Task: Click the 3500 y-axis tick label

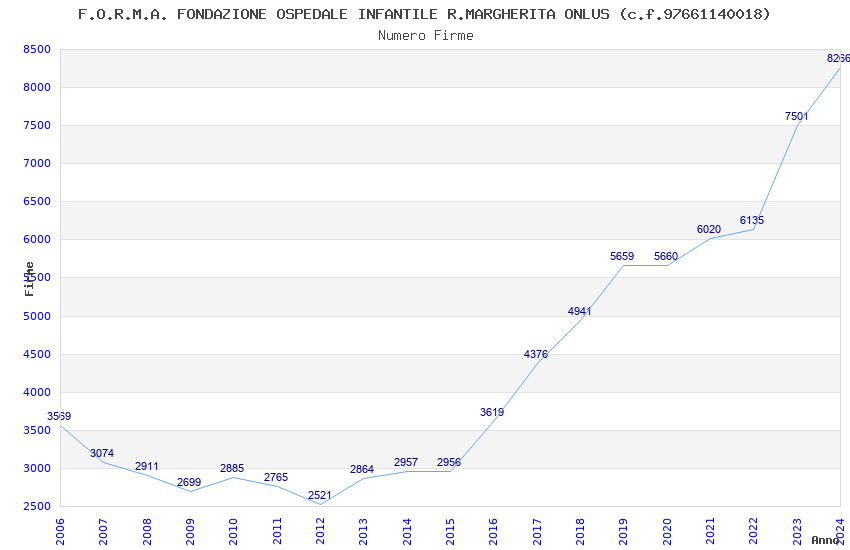Action: 37,430
